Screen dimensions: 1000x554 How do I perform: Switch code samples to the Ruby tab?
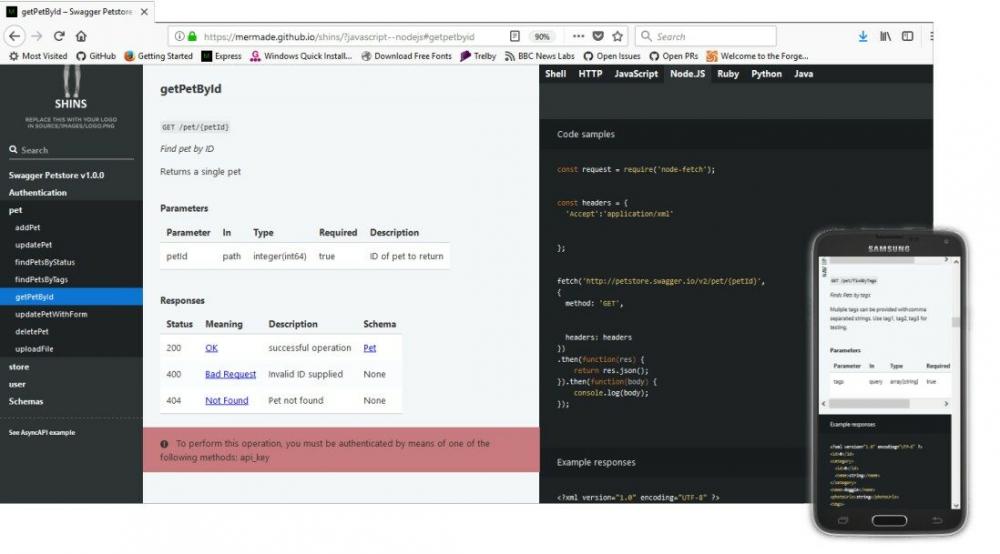pos(728,74)
